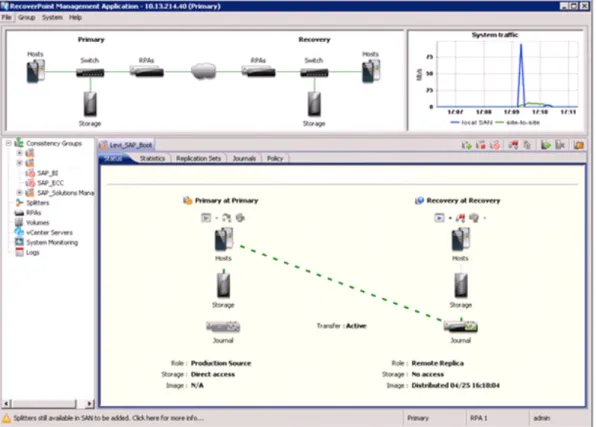Click the tree panel scroll-left arrow
This screenshot has height=427, width=597.
6,403
